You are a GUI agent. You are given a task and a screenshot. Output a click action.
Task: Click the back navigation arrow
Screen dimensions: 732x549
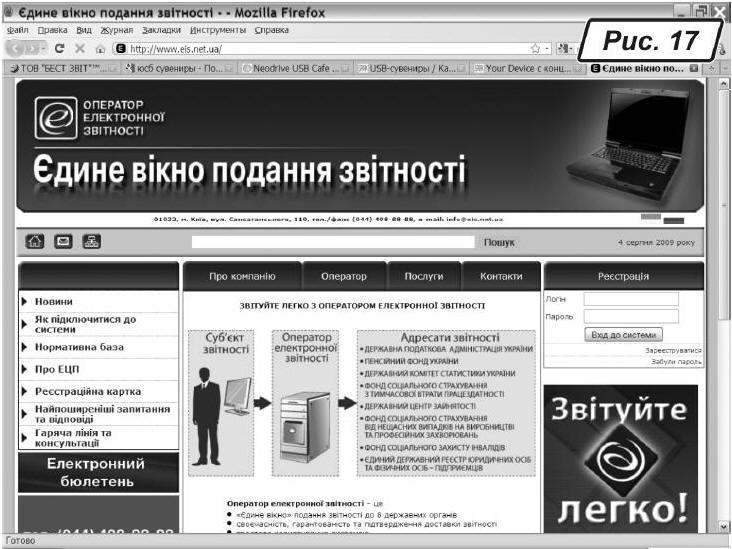[x=17, y=48]
